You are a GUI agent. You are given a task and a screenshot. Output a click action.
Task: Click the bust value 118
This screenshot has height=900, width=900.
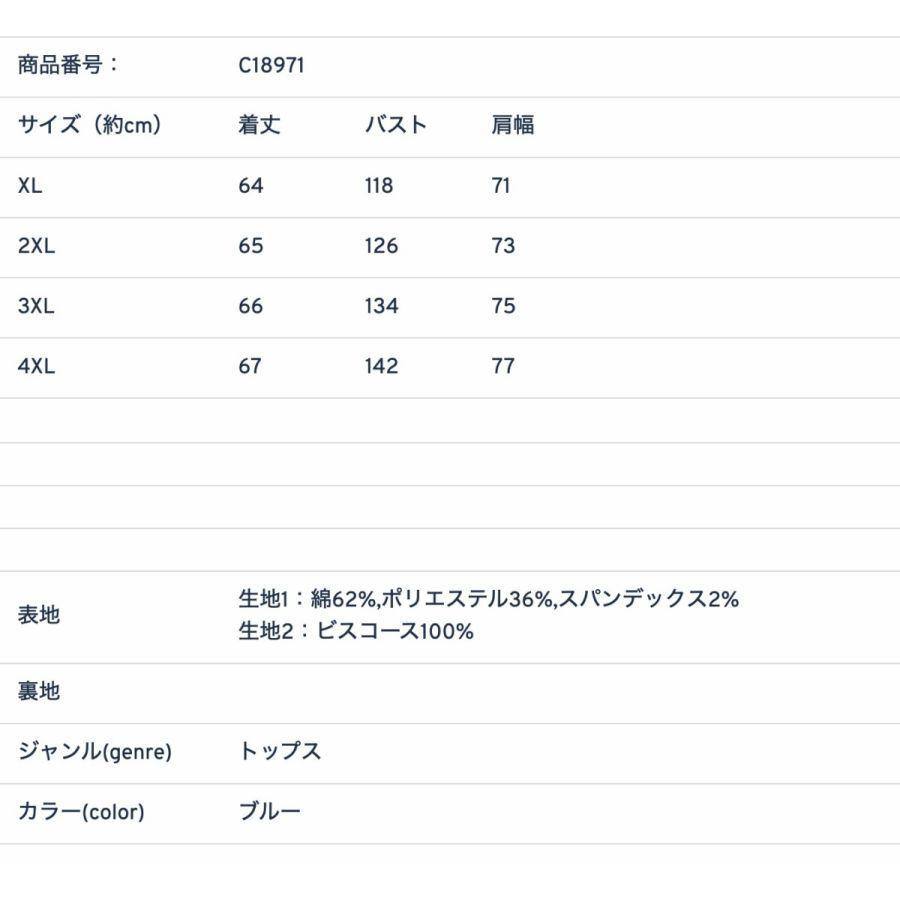pyautogui.click(x=379, y=186)
